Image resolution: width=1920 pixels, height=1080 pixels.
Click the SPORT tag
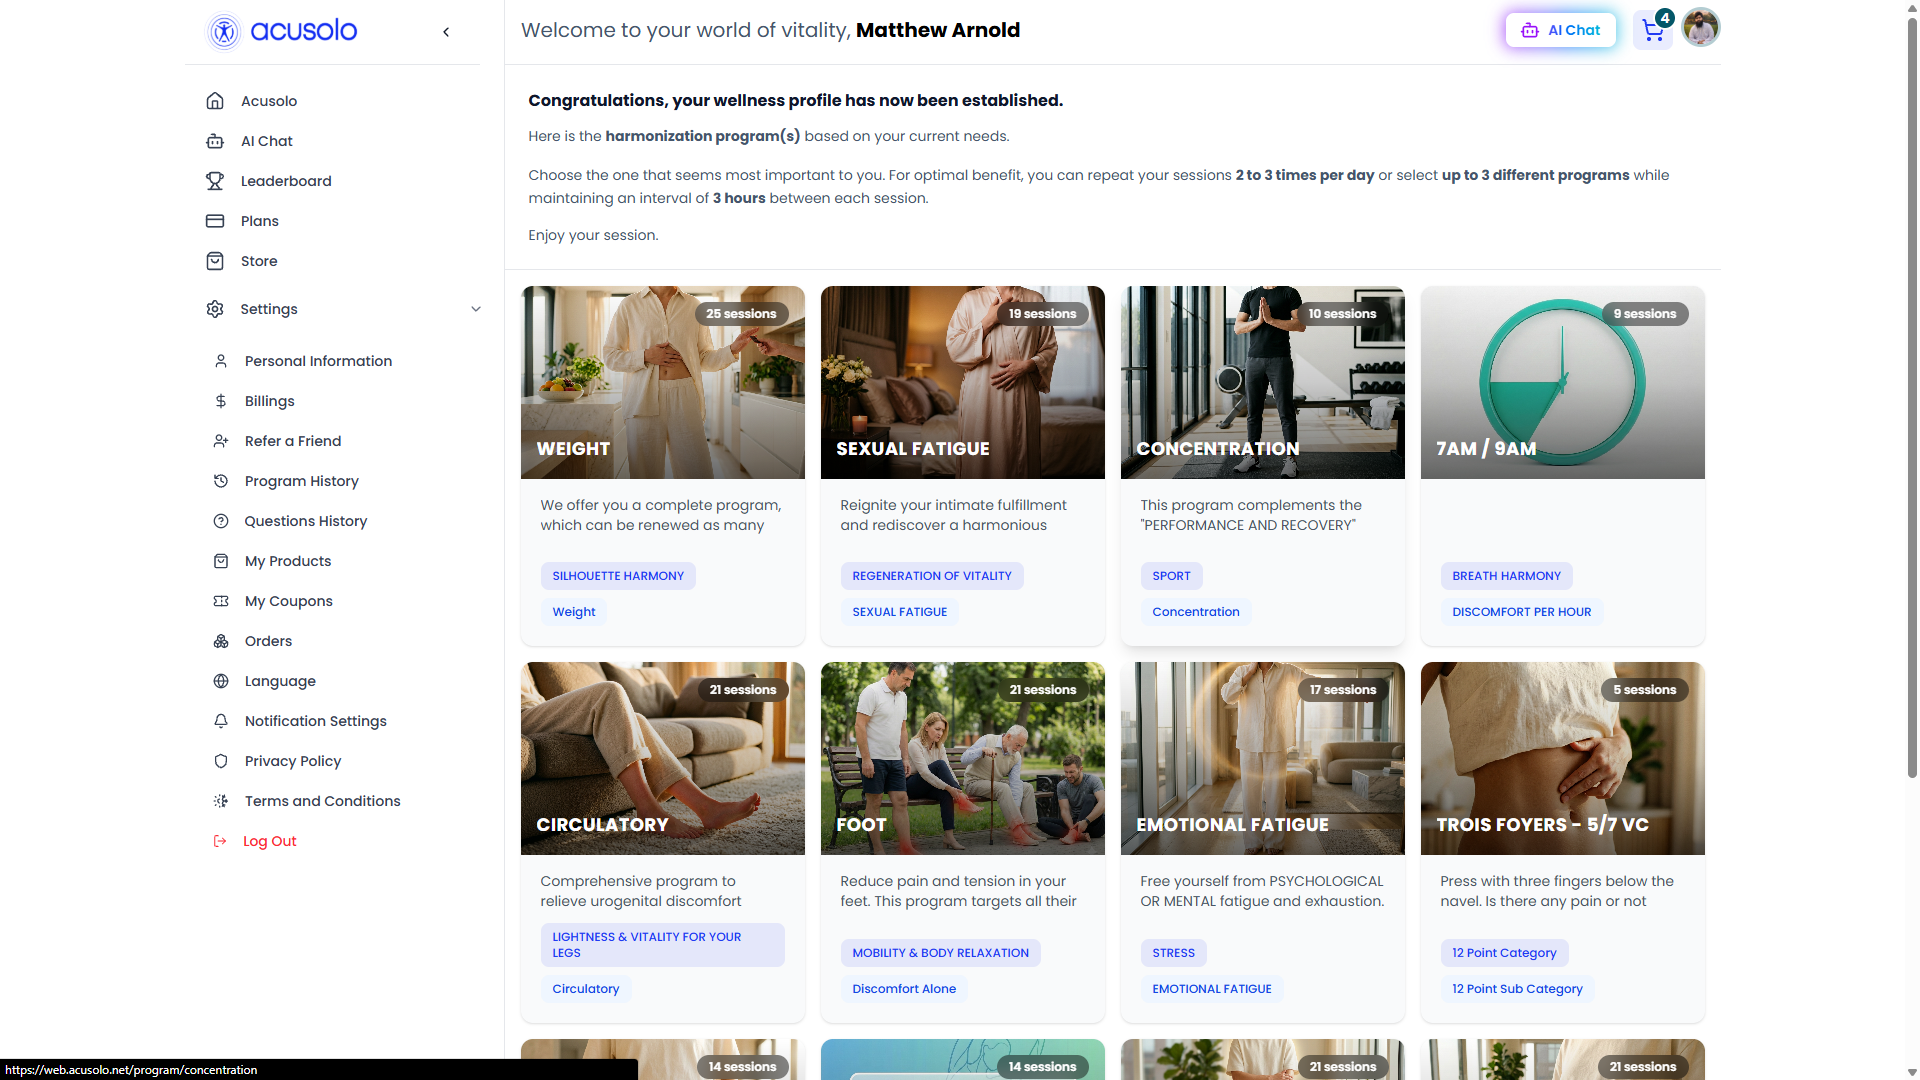[x=1171, y=576]
